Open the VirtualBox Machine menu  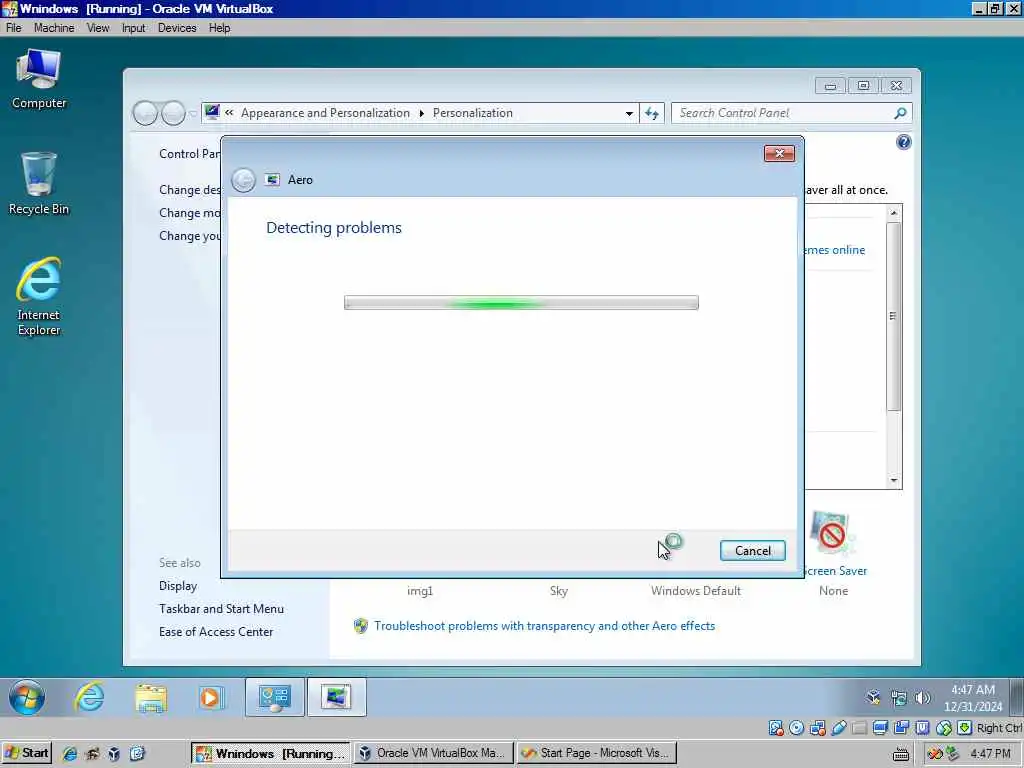pyautogui.click(x=54, y=27)
